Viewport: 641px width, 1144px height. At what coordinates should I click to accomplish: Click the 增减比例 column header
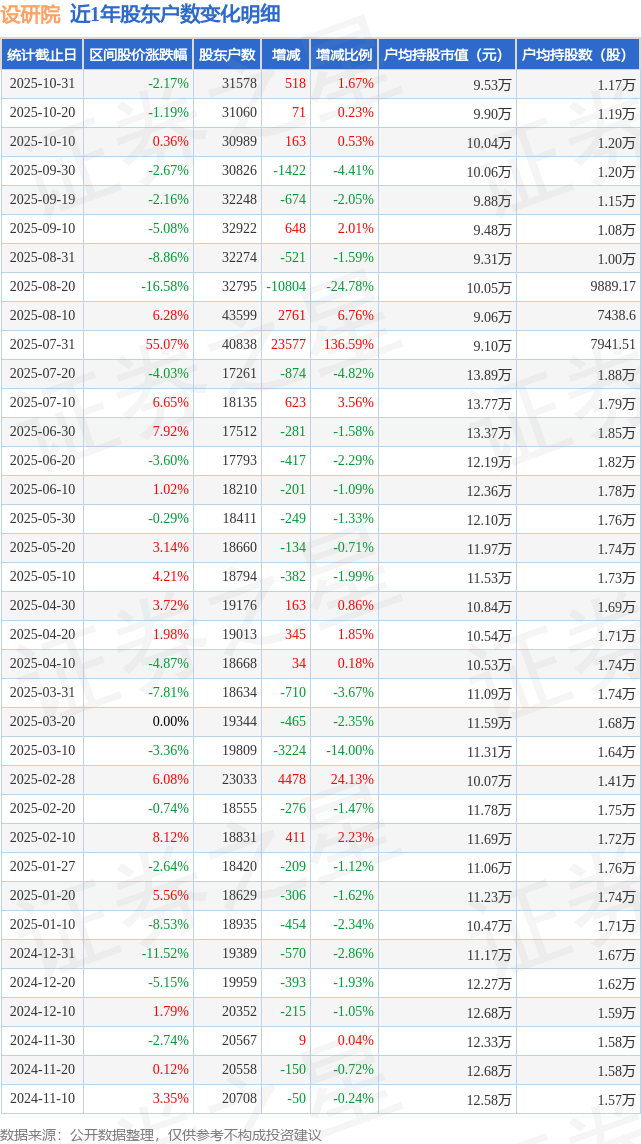pyautogui.click(x=344, y=55)
